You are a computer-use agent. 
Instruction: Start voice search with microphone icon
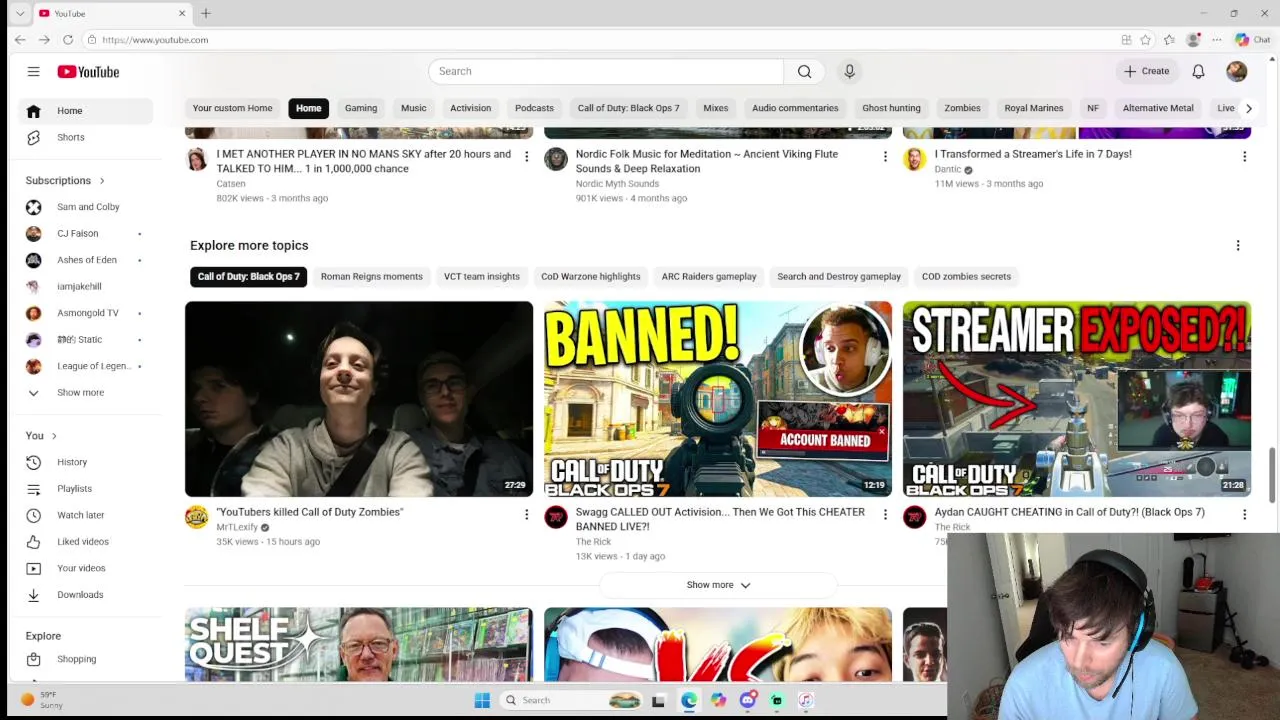click(849, 71)
